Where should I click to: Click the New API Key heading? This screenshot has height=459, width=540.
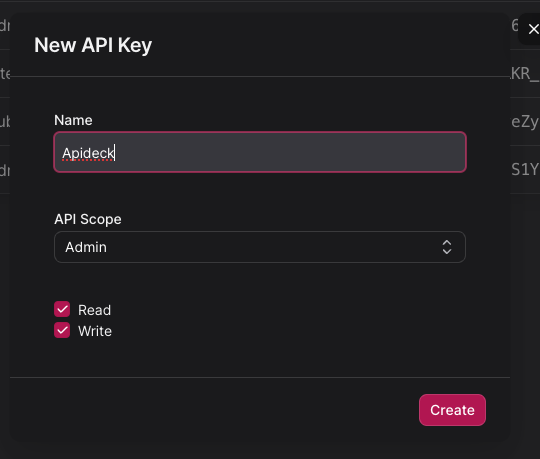93,45
